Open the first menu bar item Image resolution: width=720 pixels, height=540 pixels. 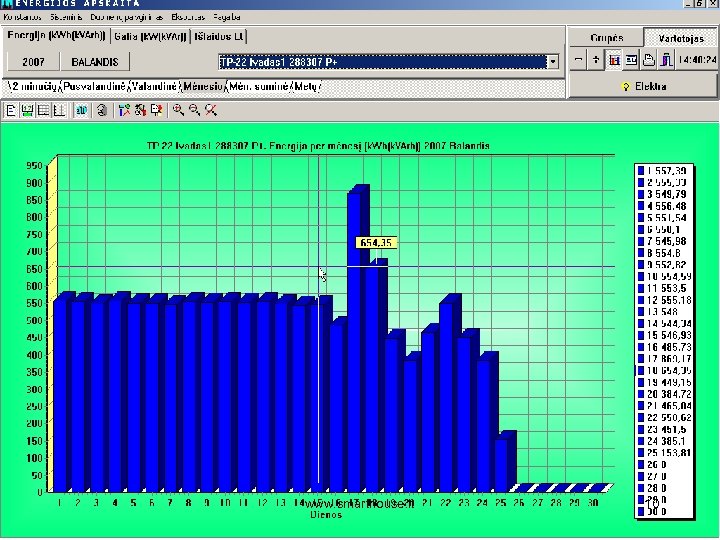click(x=22, y=17)
